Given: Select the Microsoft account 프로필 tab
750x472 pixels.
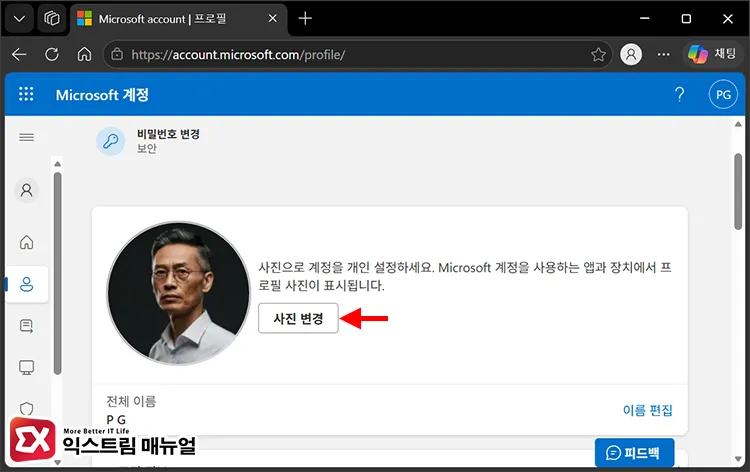Looking at the screenshot, I should (179, 19).
